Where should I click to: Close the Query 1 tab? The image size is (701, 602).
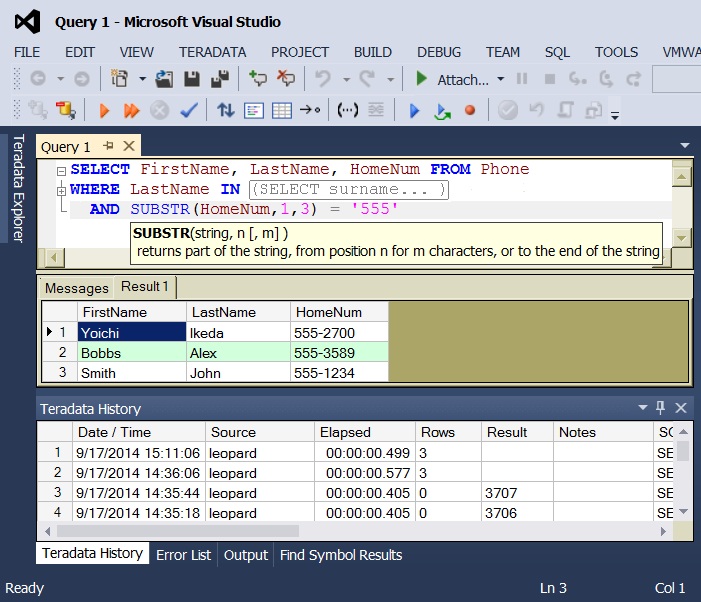tap(129, 146)
